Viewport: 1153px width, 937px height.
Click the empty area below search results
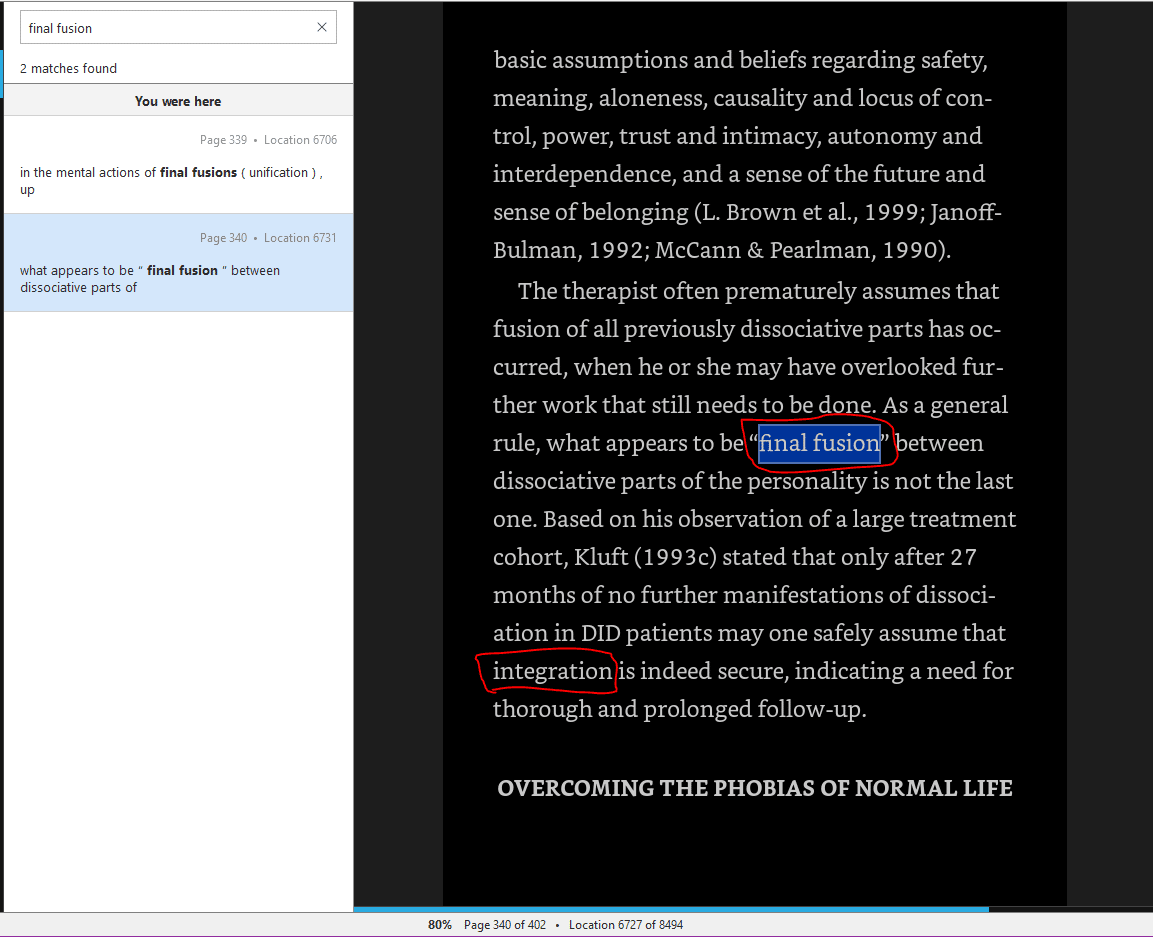pos(178,600)
